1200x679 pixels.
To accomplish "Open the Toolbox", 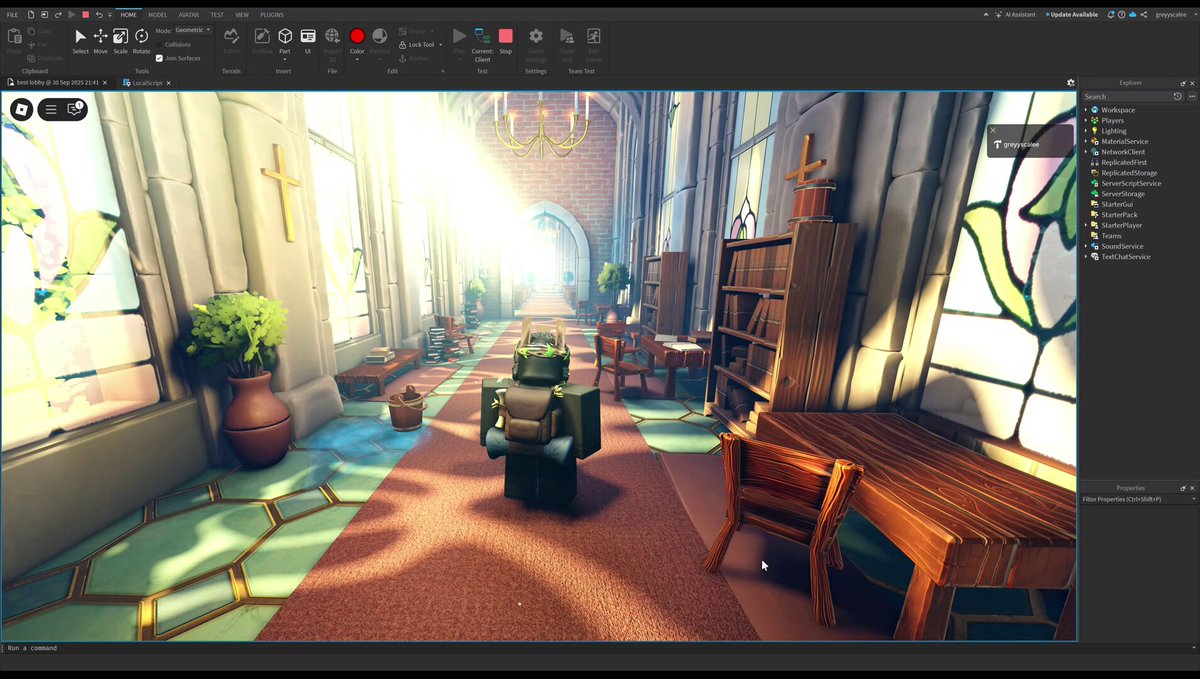I will tap(262, 39).
